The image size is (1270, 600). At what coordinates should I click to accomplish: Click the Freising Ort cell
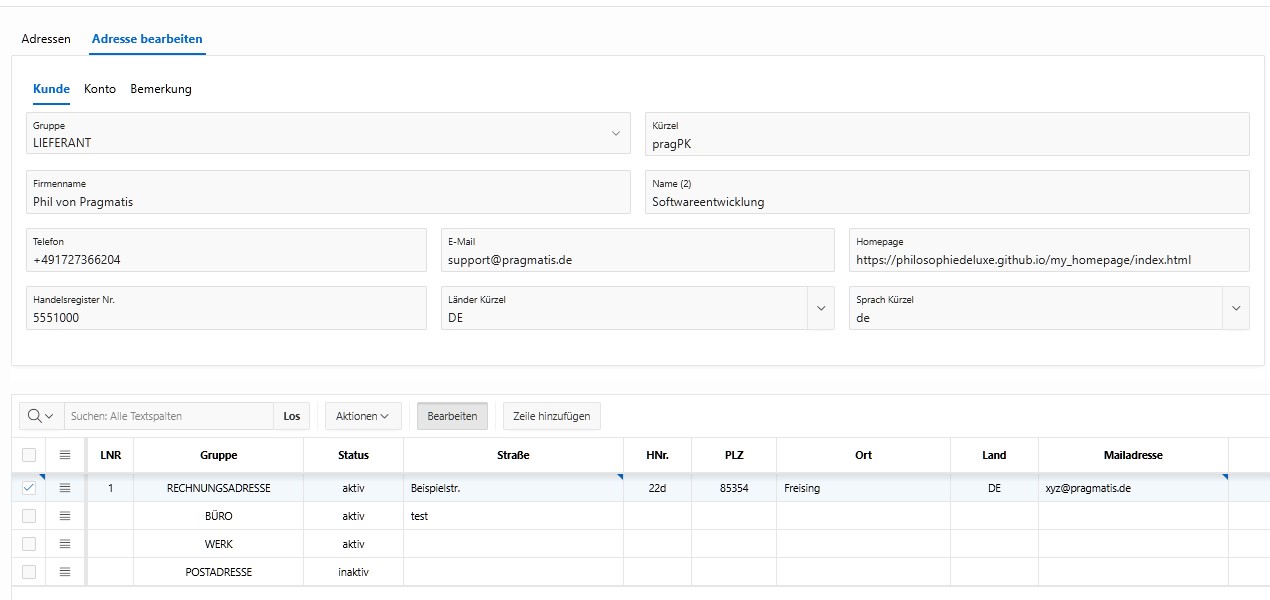[863, 488]
